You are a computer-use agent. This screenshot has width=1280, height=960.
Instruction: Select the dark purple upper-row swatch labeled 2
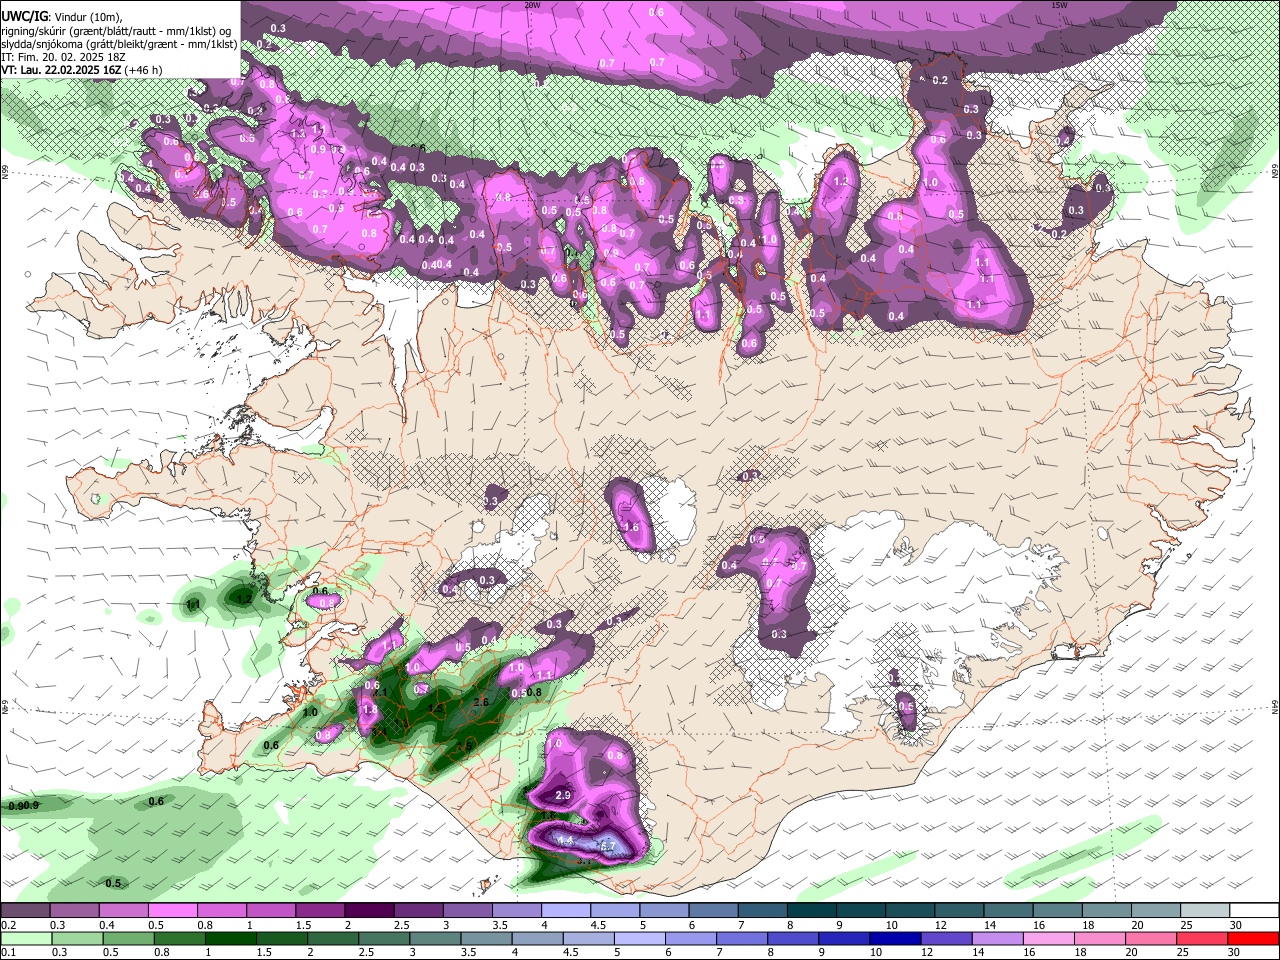(369, 910)
